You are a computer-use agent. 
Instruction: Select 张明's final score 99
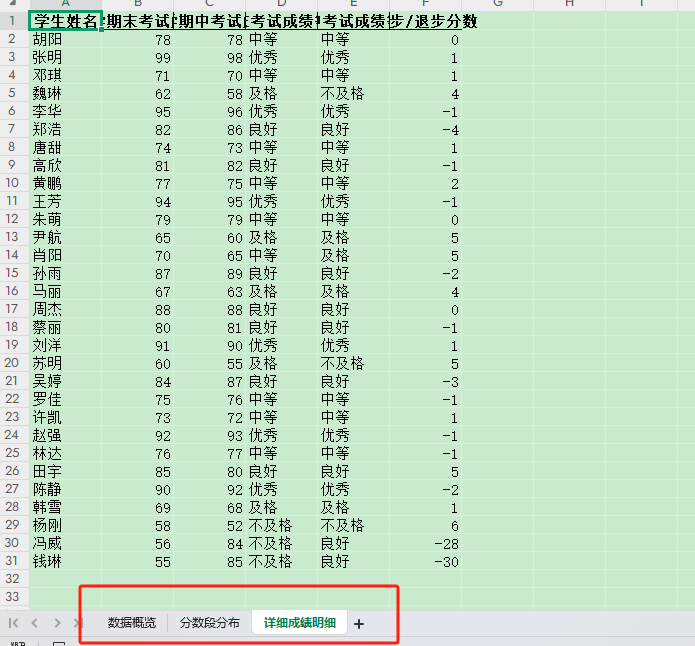pos(137,57)
